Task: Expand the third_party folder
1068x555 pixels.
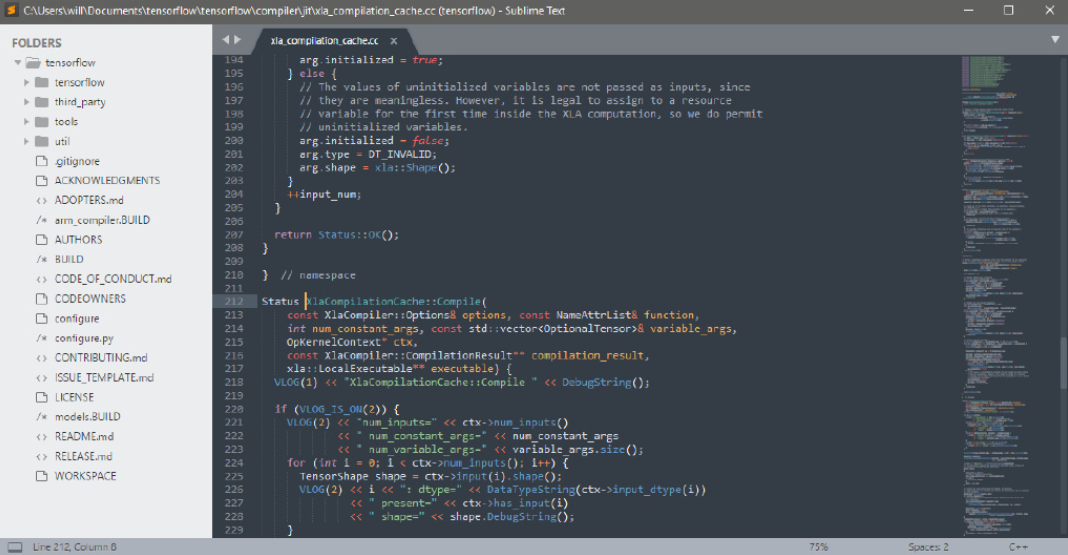Action: tap(27, 102)
